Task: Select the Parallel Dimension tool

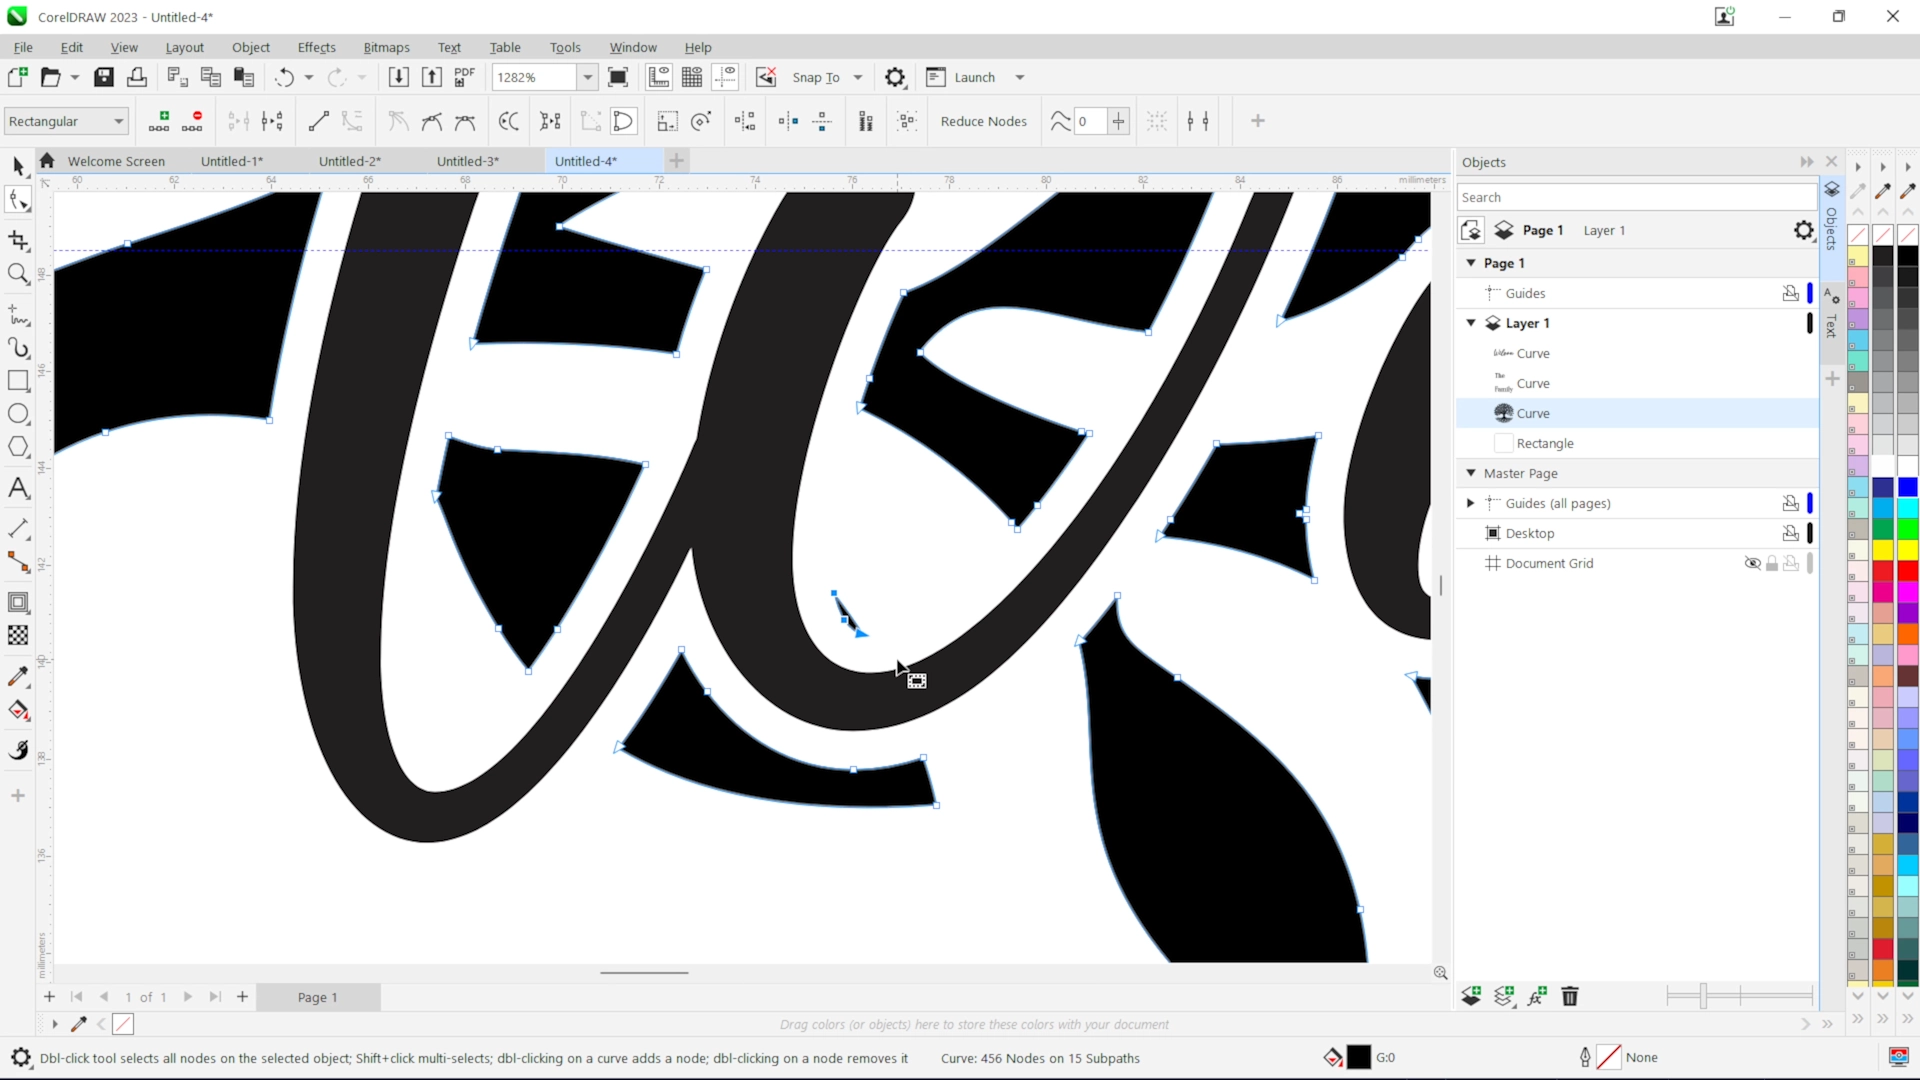Action: [18, 529]
